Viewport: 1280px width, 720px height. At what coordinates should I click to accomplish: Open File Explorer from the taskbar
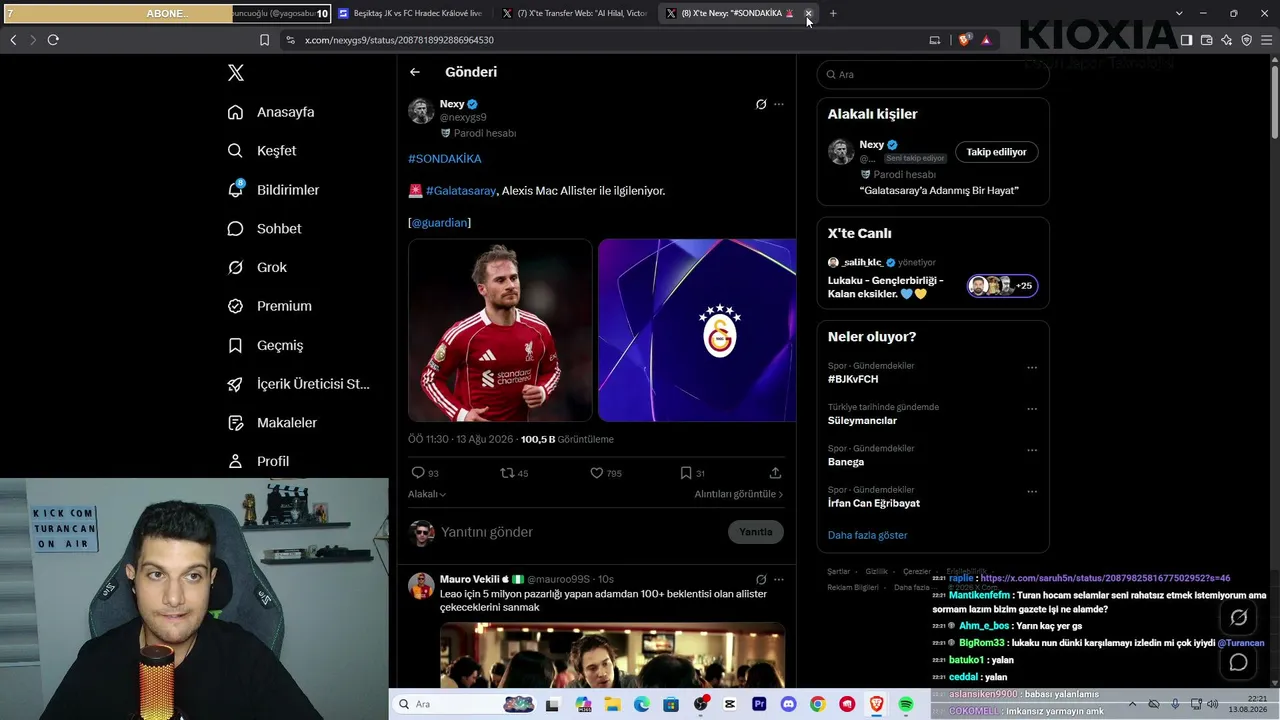point(612,704)
